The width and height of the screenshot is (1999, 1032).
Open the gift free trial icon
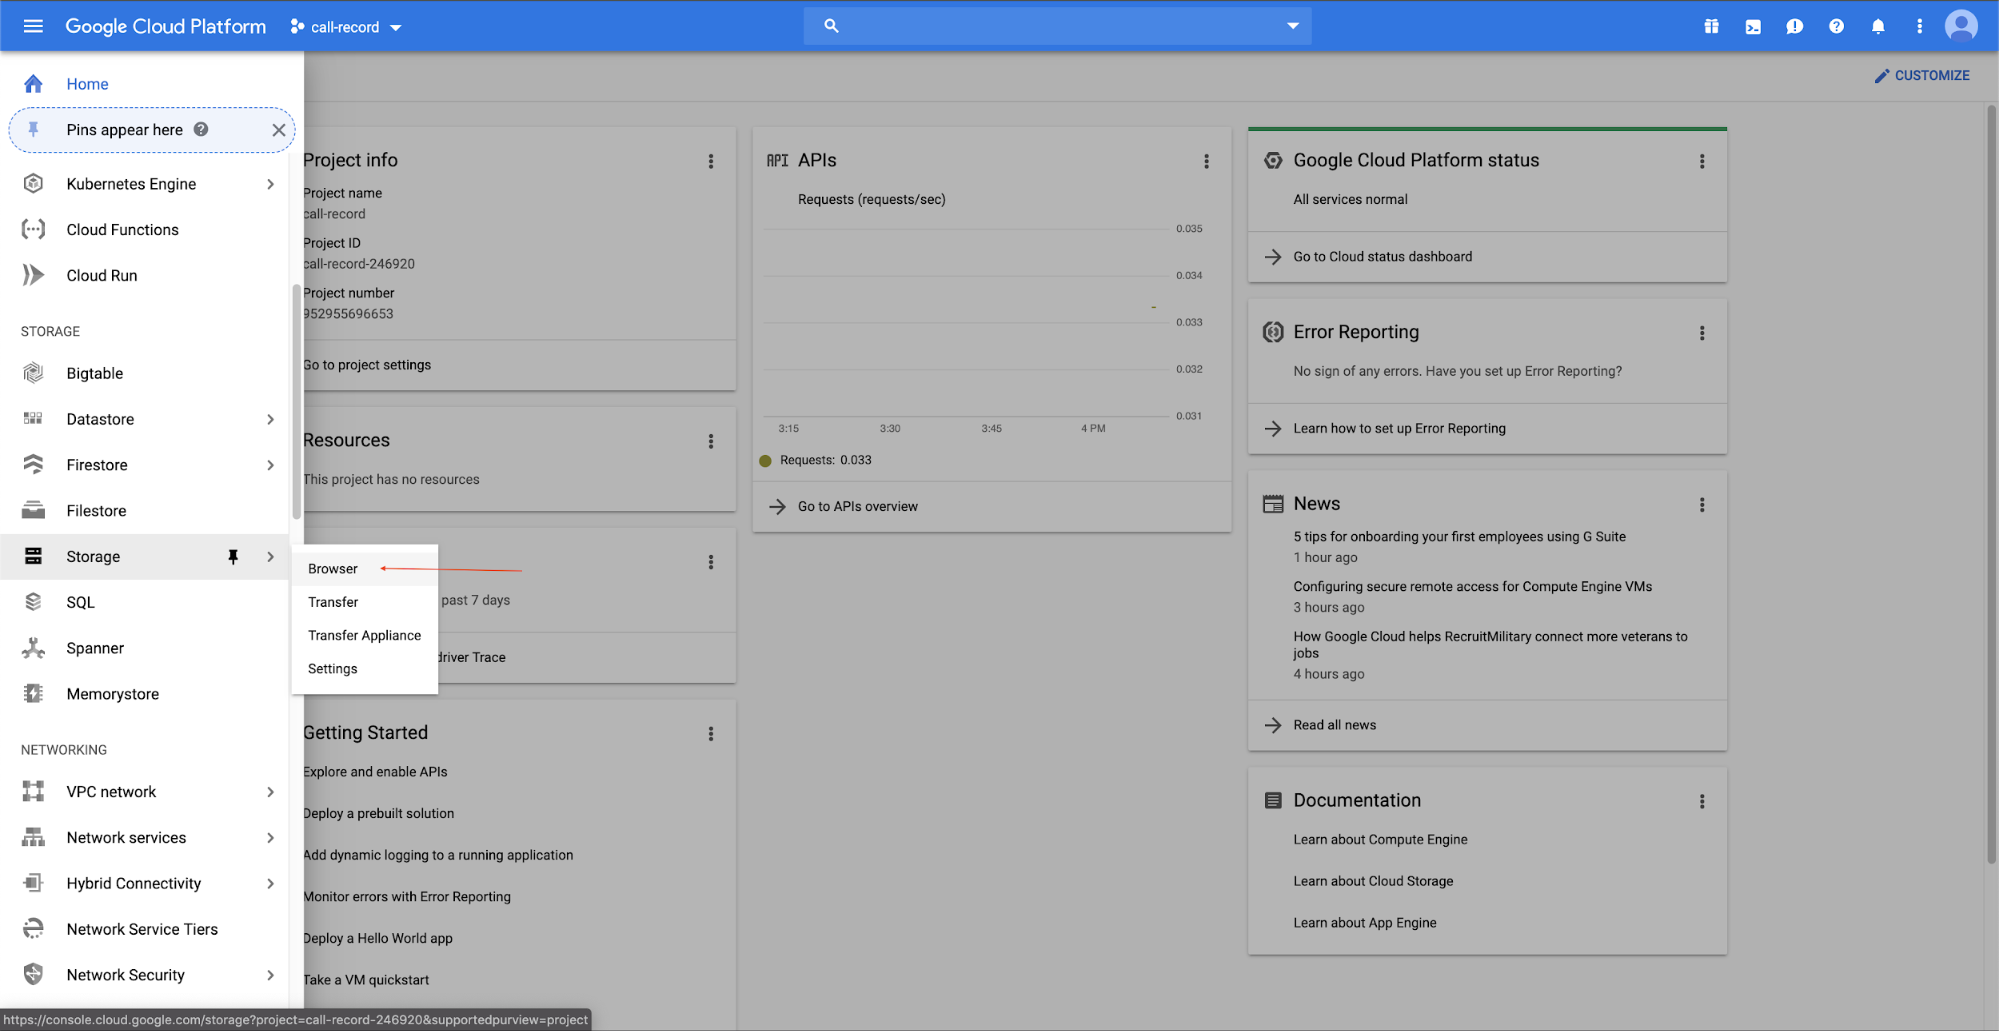click(1711, 27)
